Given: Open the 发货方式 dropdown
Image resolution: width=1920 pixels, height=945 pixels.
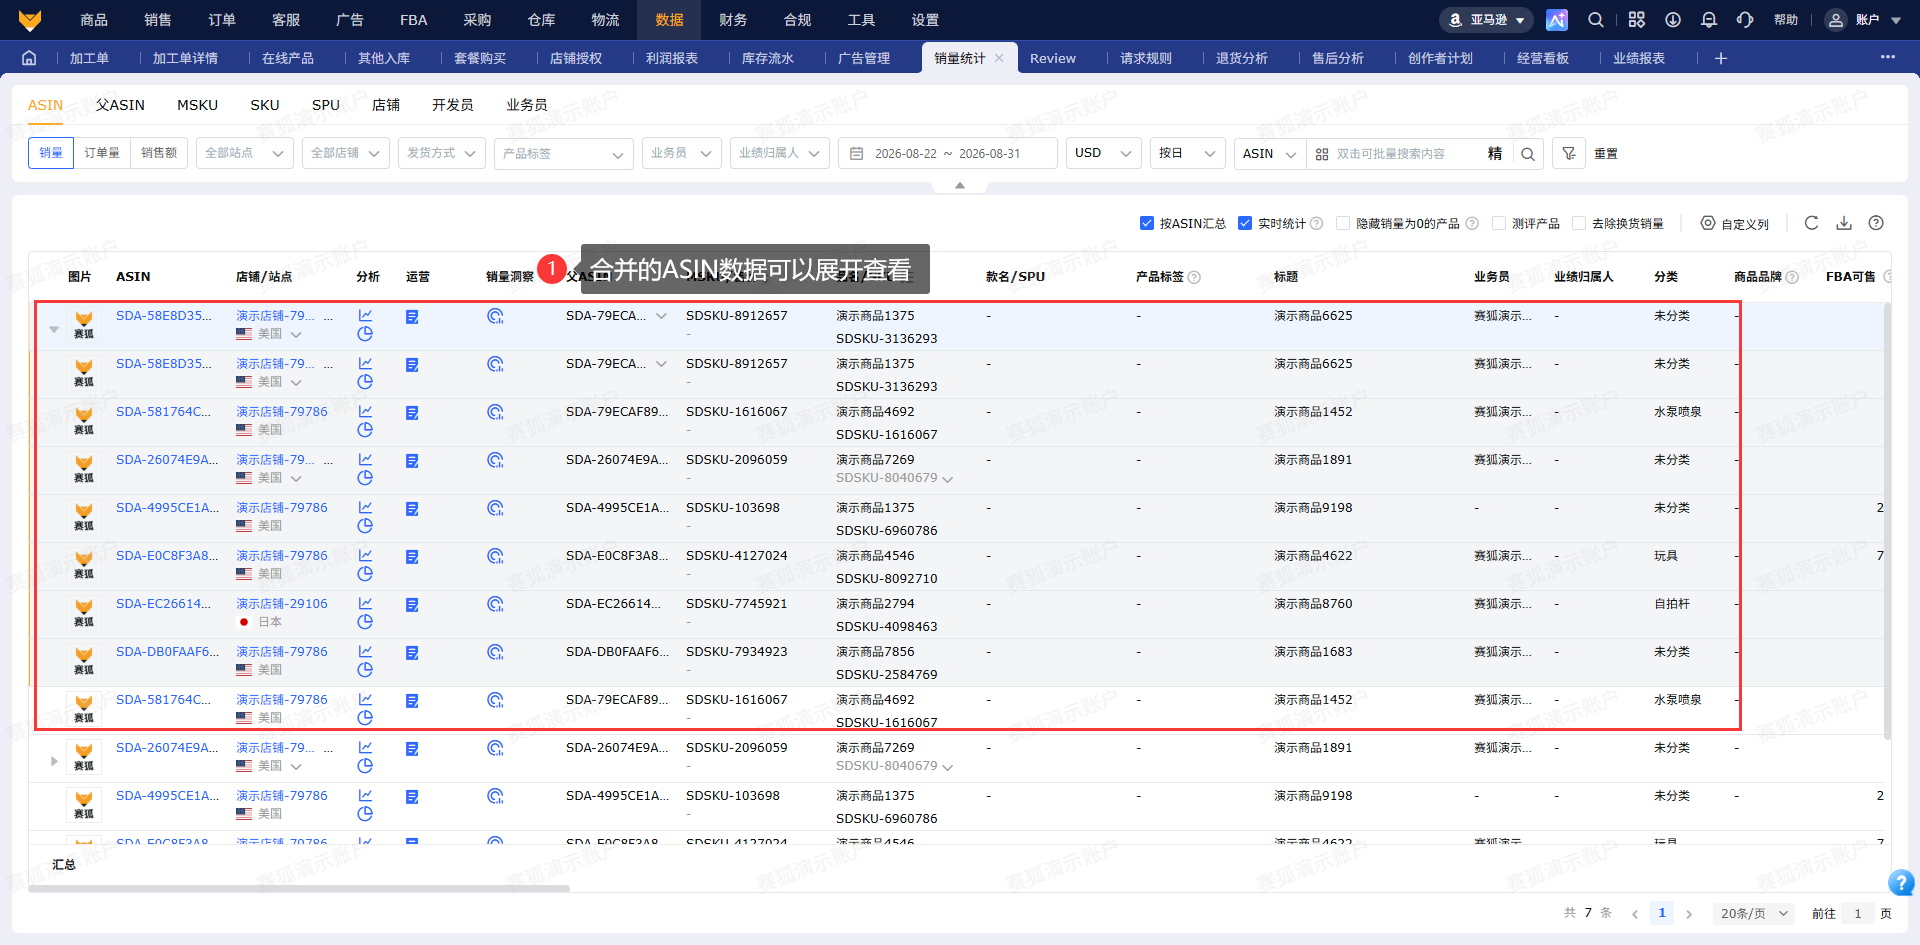Looking at the screenshot, I should pyautogui.click(x=442, y=153).
